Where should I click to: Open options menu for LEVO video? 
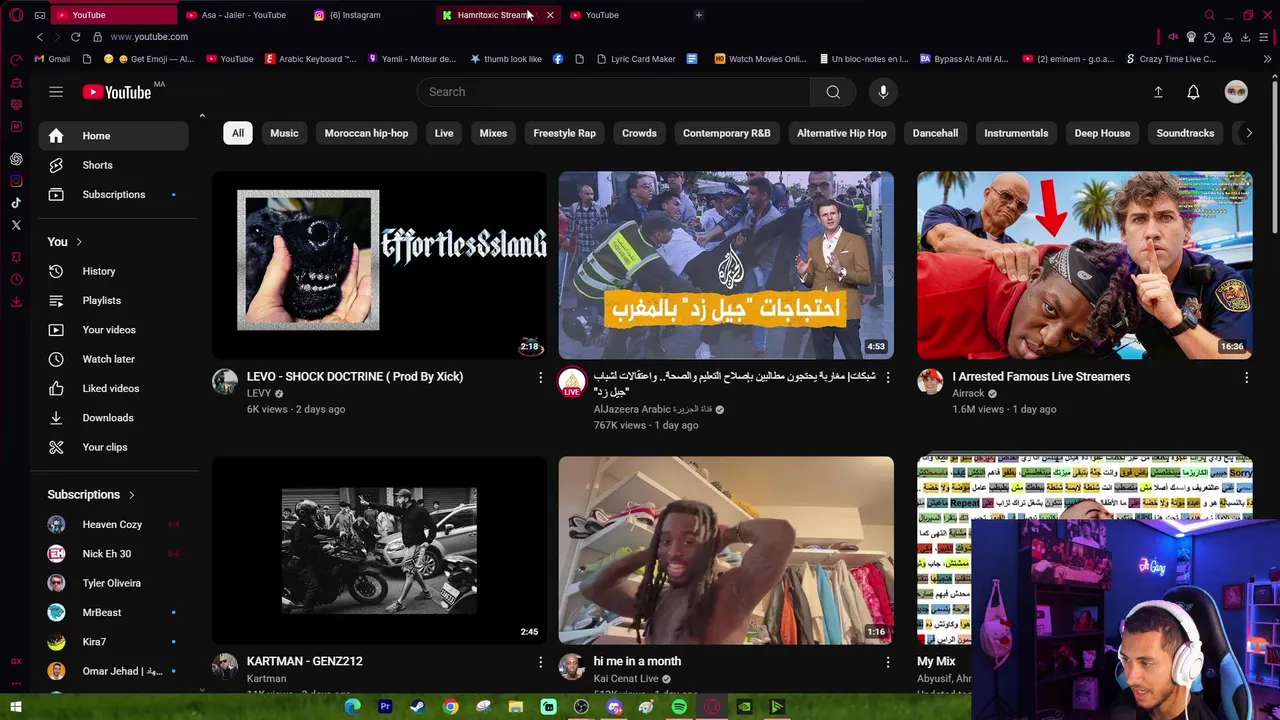point(540,377)
